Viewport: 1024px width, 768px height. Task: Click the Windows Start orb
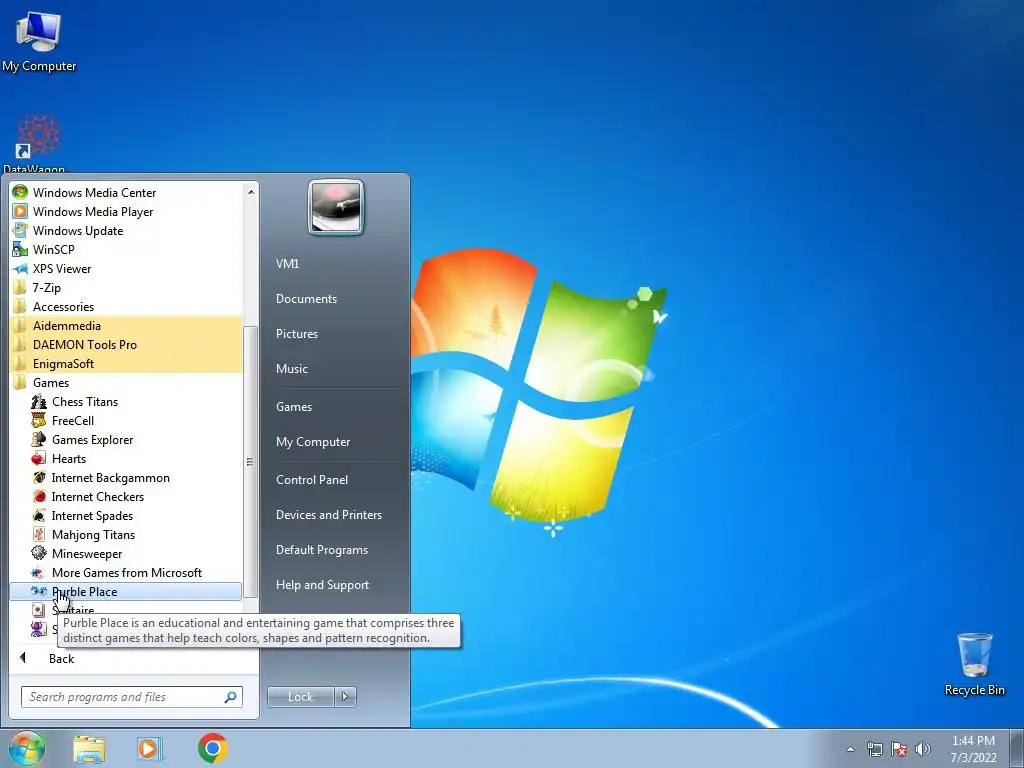[x=27, y=748]
